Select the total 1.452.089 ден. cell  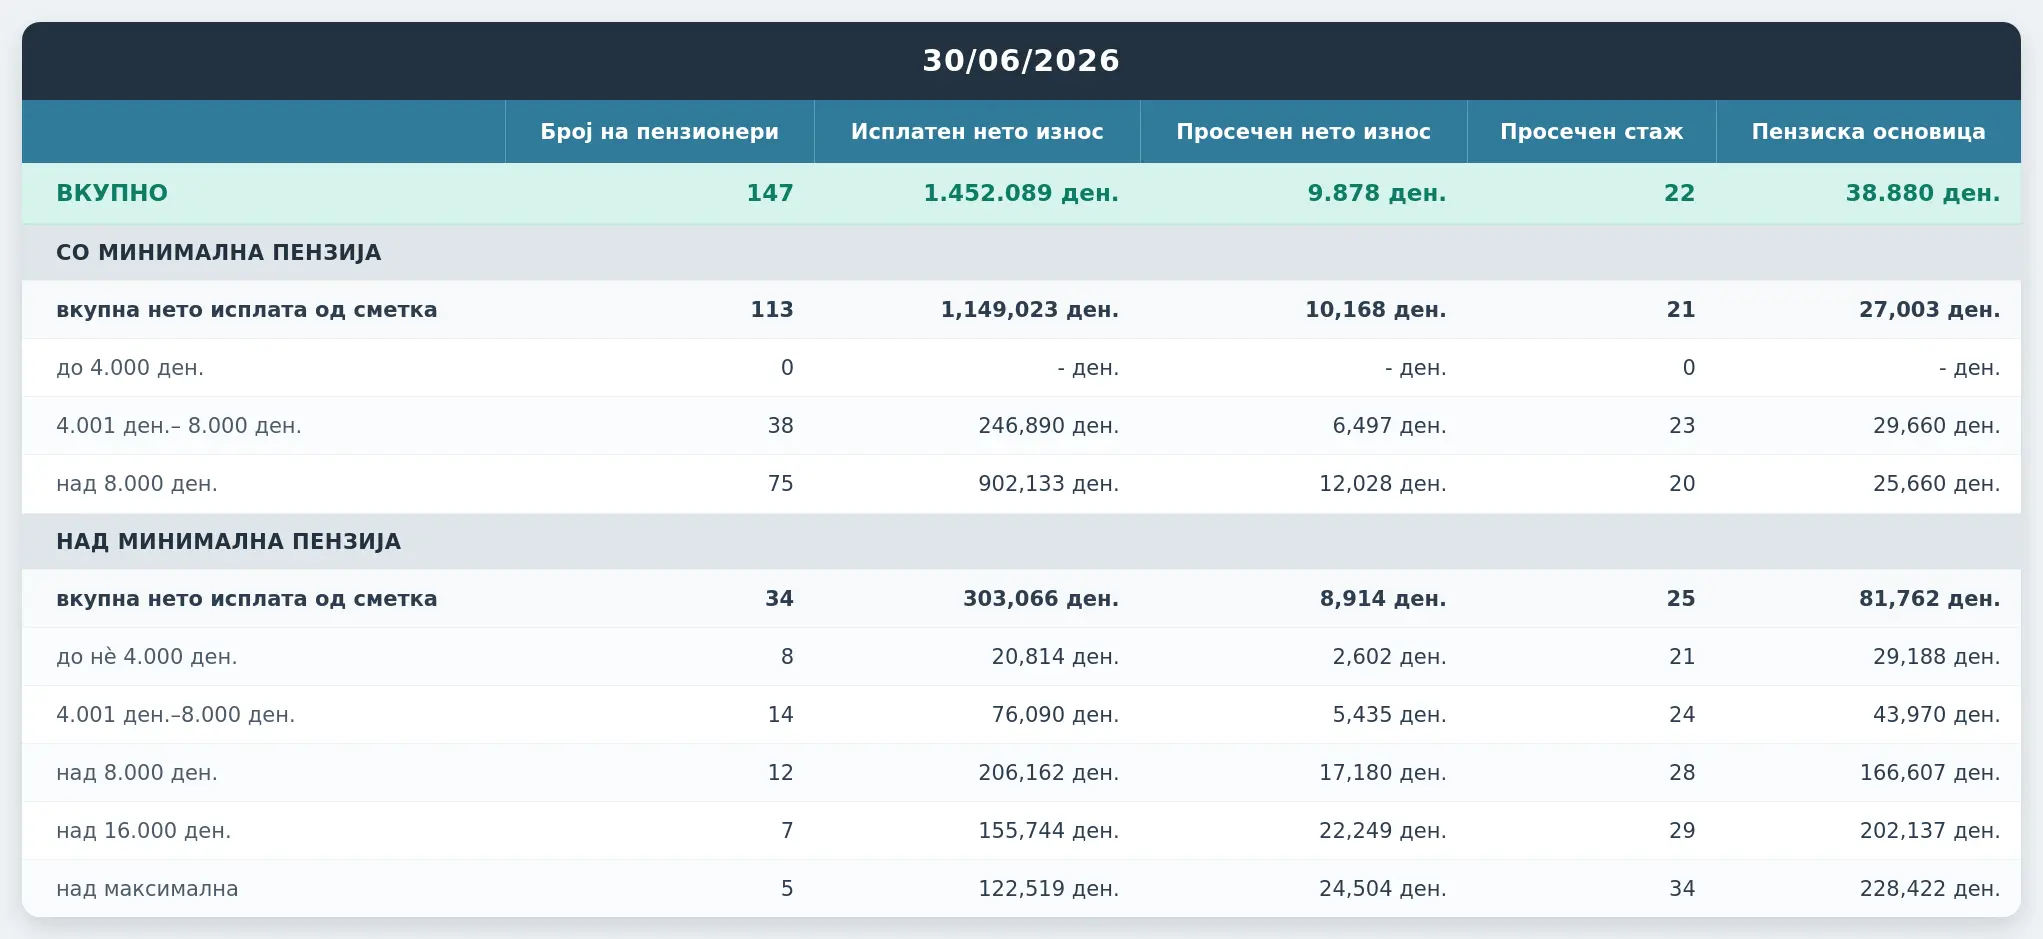[1021, 193]
